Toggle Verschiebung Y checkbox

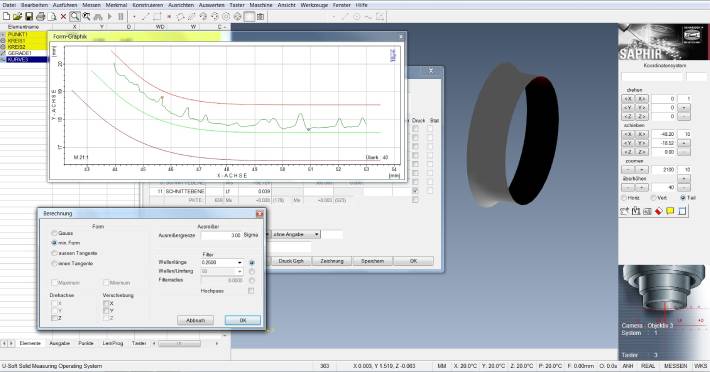(x=106, y=311)
